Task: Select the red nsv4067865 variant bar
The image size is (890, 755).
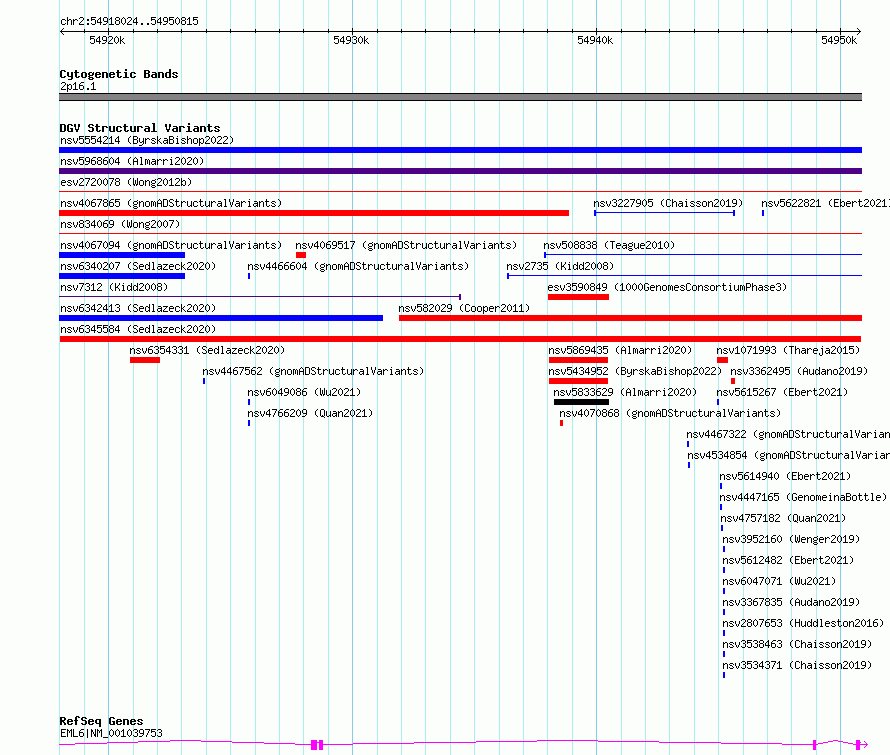Action: (x=314, y=213)
